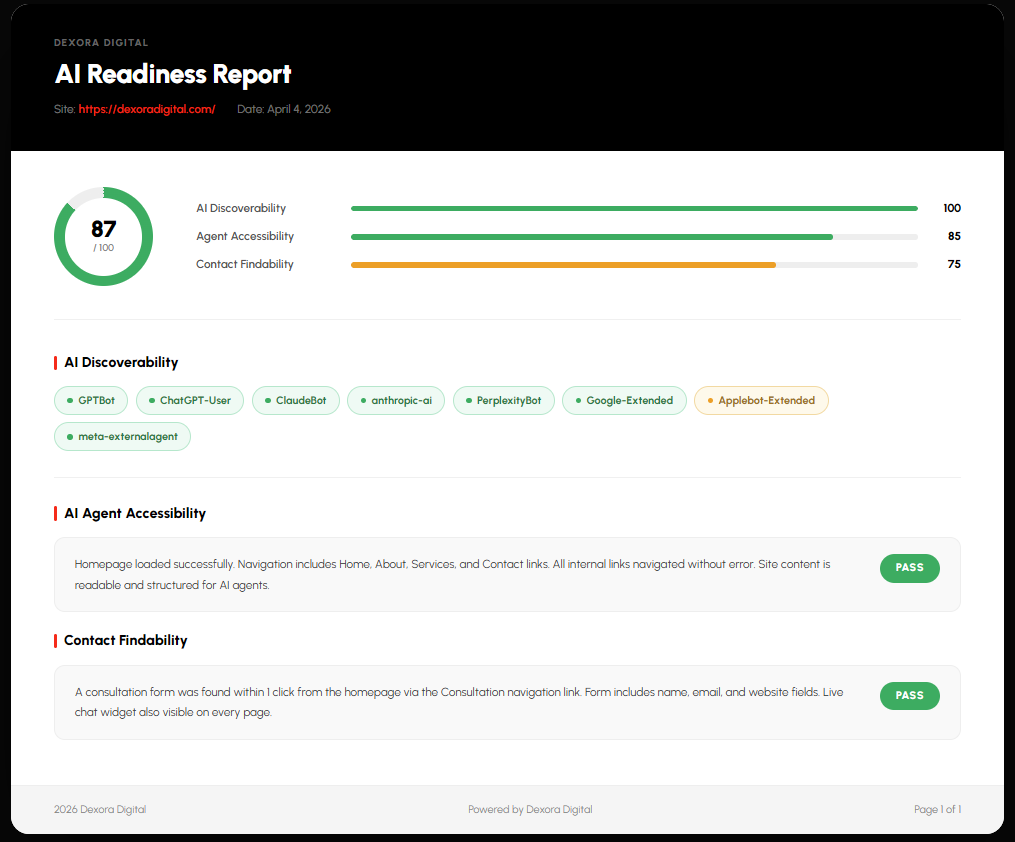Click the ChatGPT-User crawler badge
The image size is (1015, 842).
click(x=189, y=400)
